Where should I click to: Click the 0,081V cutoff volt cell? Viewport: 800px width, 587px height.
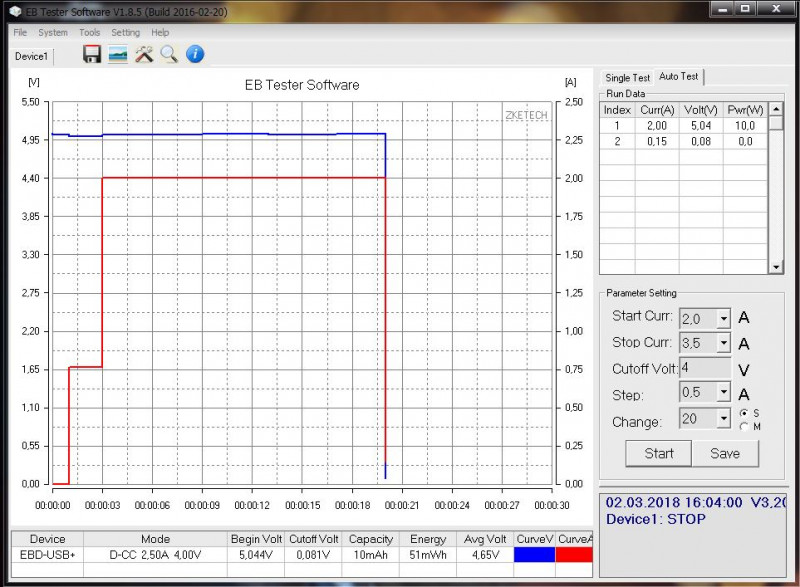[313, 554]
